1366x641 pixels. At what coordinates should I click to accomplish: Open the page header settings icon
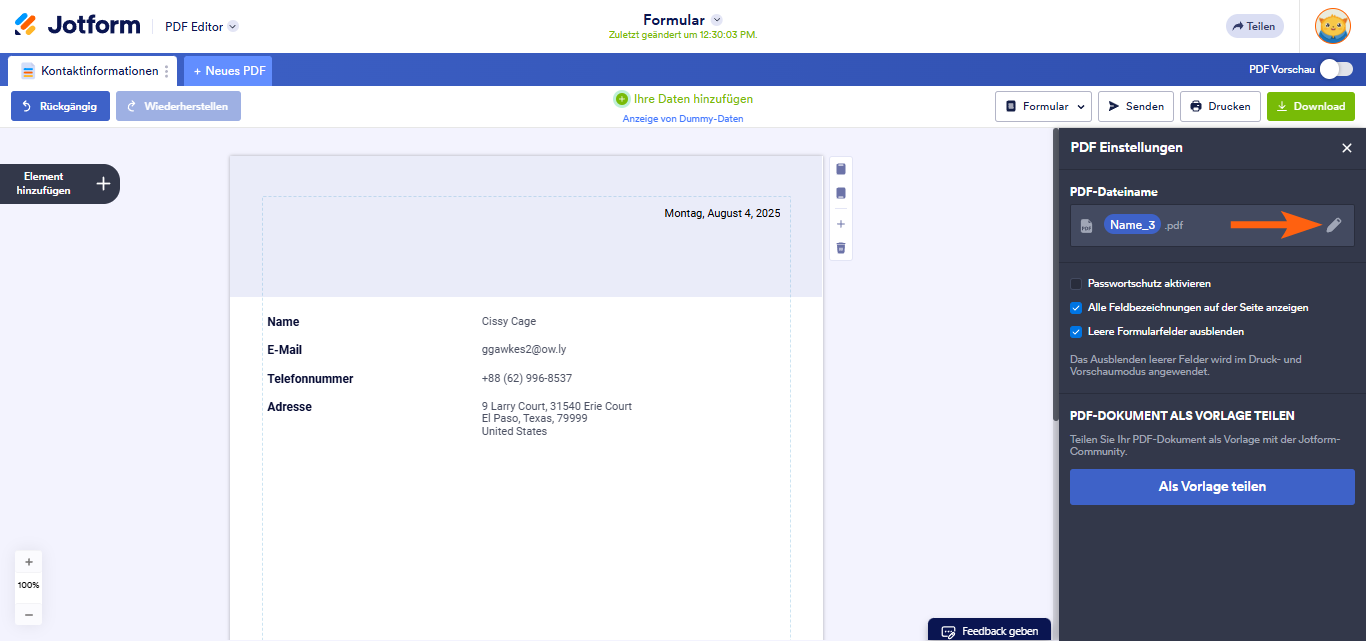[841, 168]
